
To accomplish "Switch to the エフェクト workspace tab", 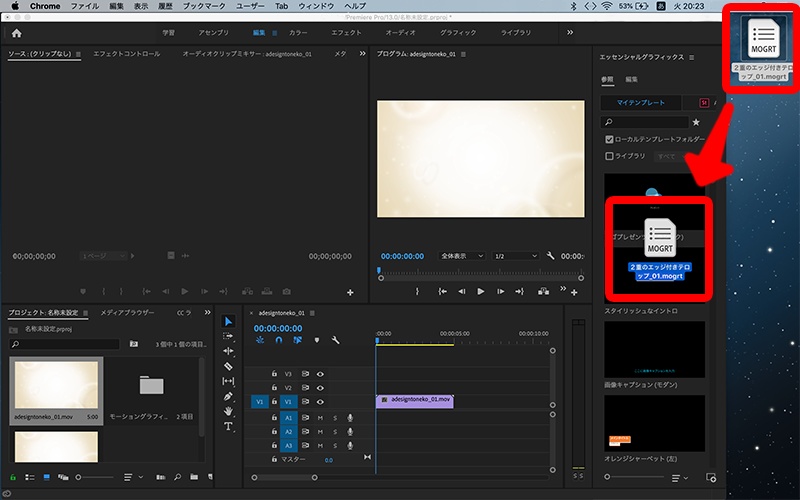I will pyautogui.click(x=346, y=33).
